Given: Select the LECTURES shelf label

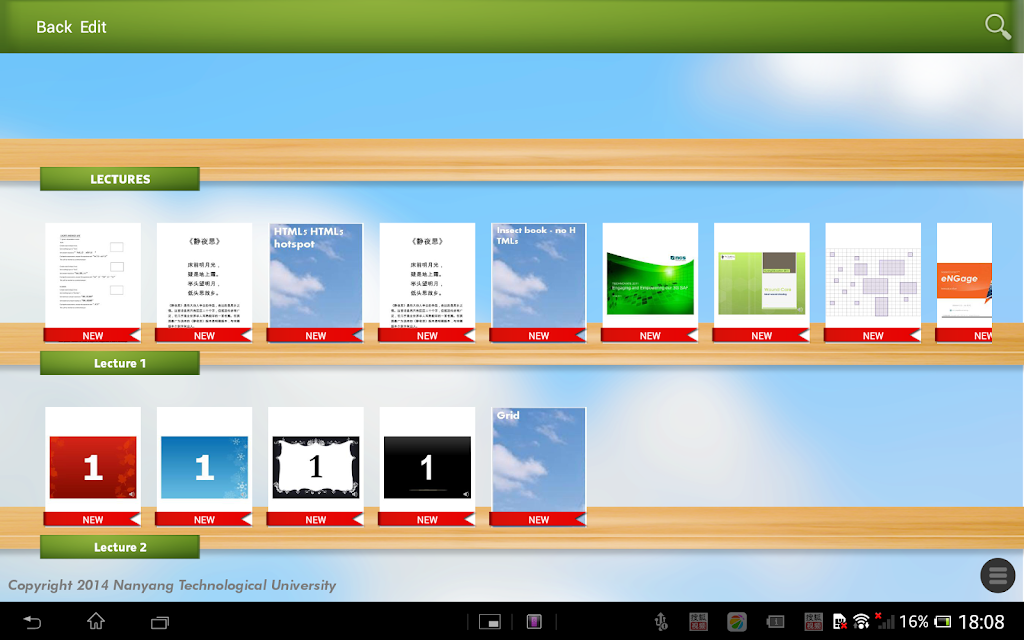Looking at the screenshot, I should point(120,179).
